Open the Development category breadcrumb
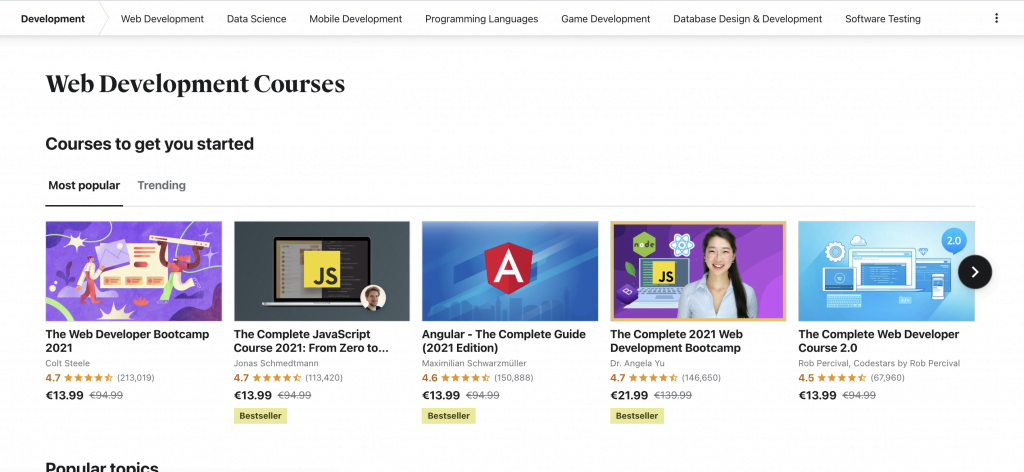Viewport: 1024px width, 472px height. [52, 18]
